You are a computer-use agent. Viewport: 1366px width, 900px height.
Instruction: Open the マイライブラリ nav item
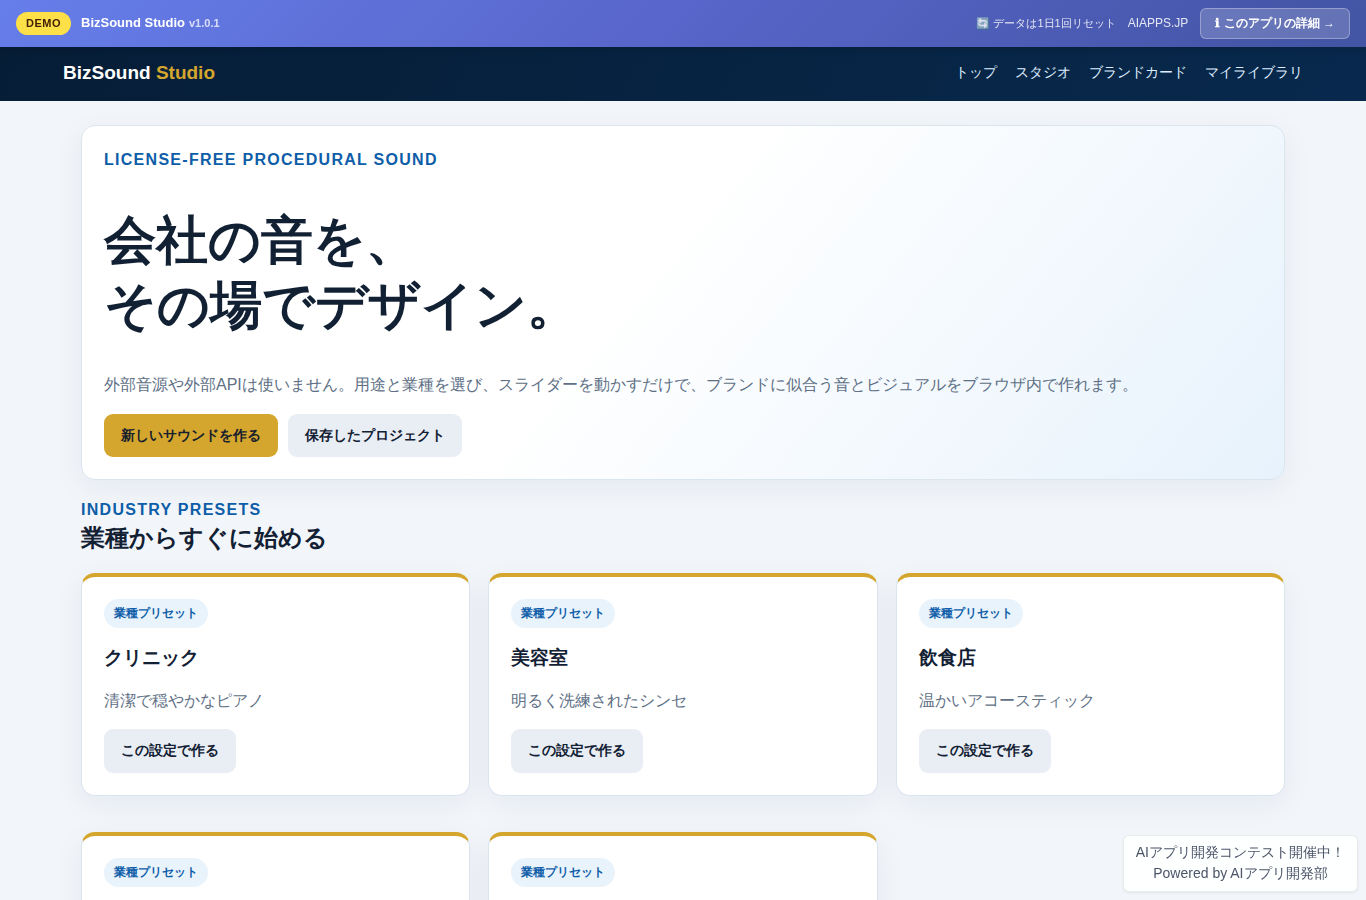pos(1254,73)
